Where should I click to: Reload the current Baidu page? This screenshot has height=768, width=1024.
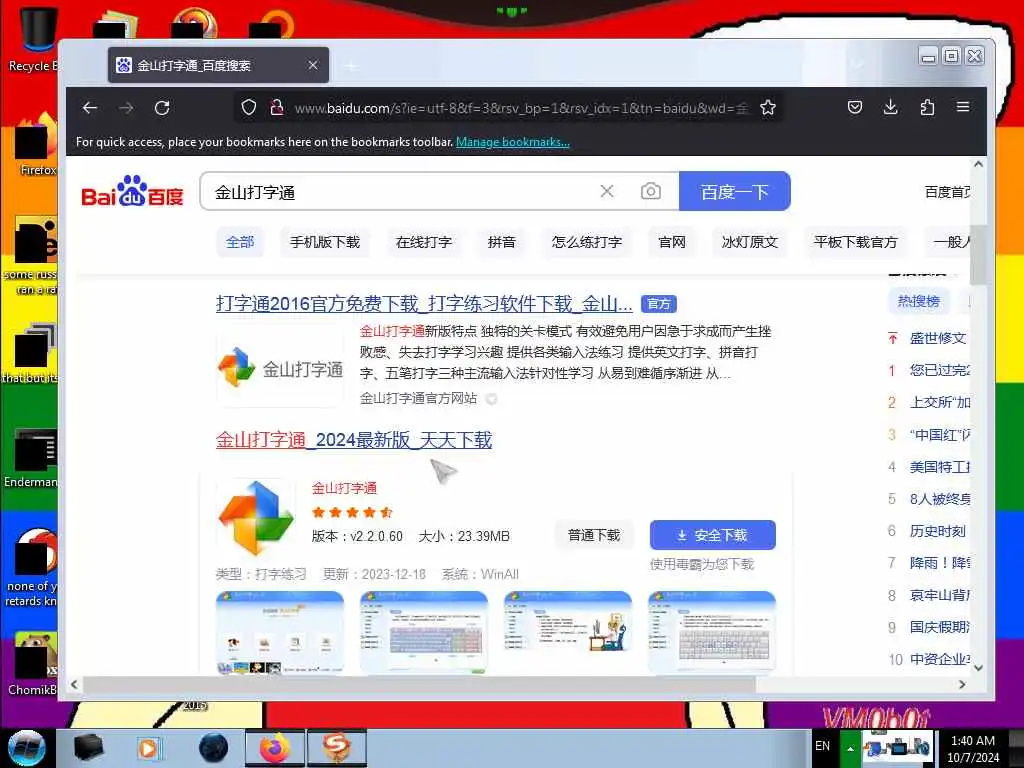point(162,108)
